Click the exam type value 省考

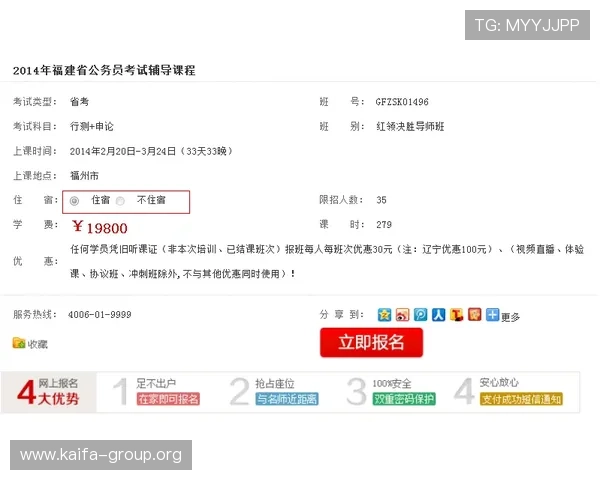(x=80, y=102)
